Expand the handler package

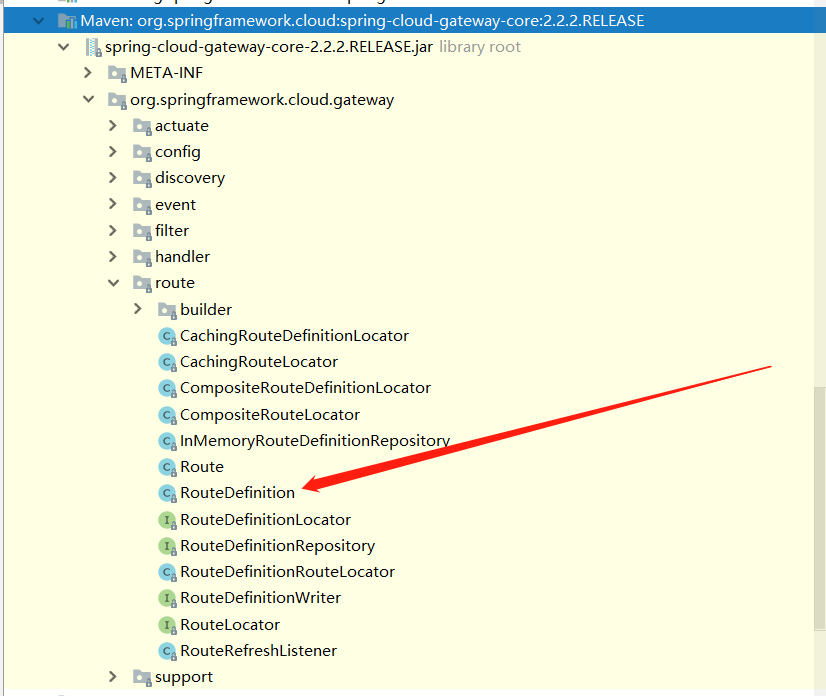pyautogui.click(x=113, y=257)
